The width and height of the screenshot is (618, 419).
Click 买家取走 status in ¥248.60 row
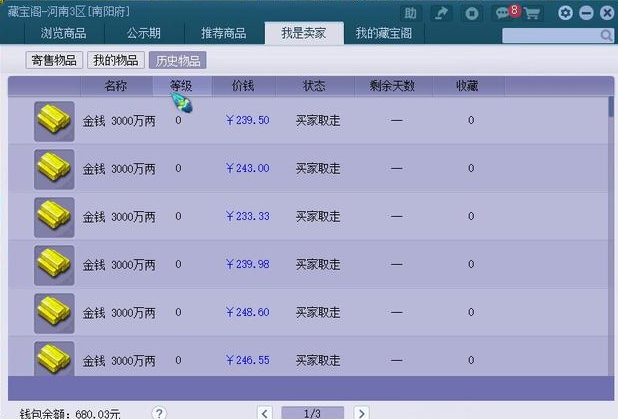[x=318, y=313]
